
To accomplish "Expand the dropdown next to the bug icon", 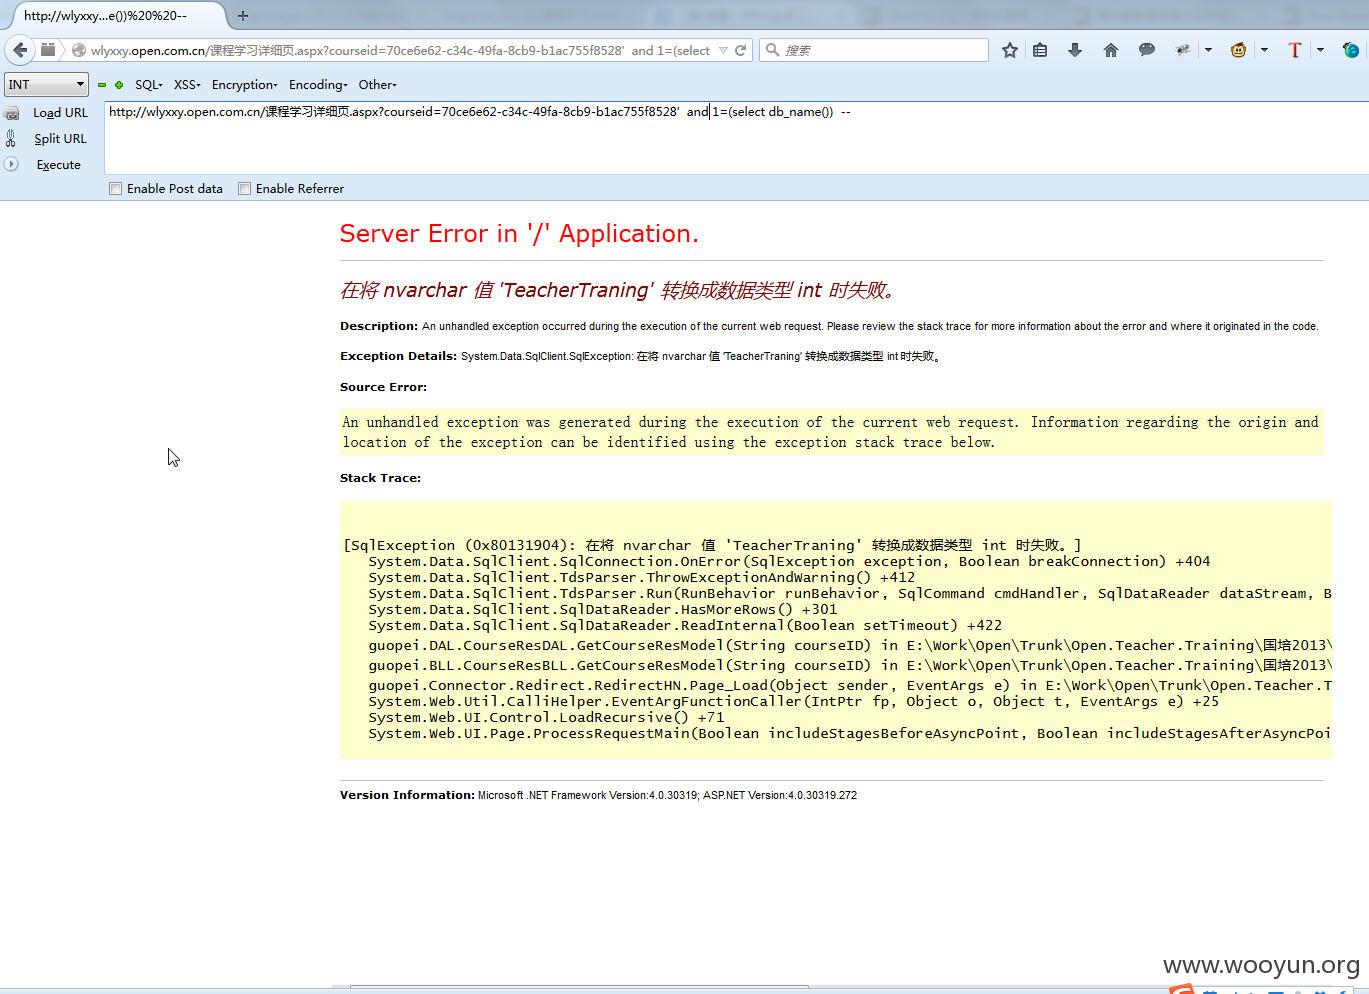I will pos(1208,50).
